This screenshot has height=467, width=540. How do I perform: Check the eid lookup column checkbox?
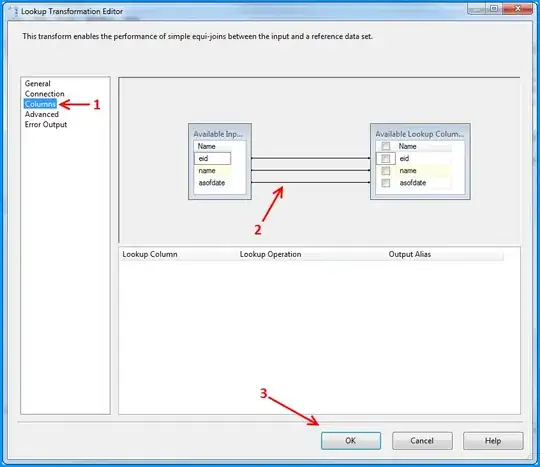pyautogui.click(x=386, y=158)
